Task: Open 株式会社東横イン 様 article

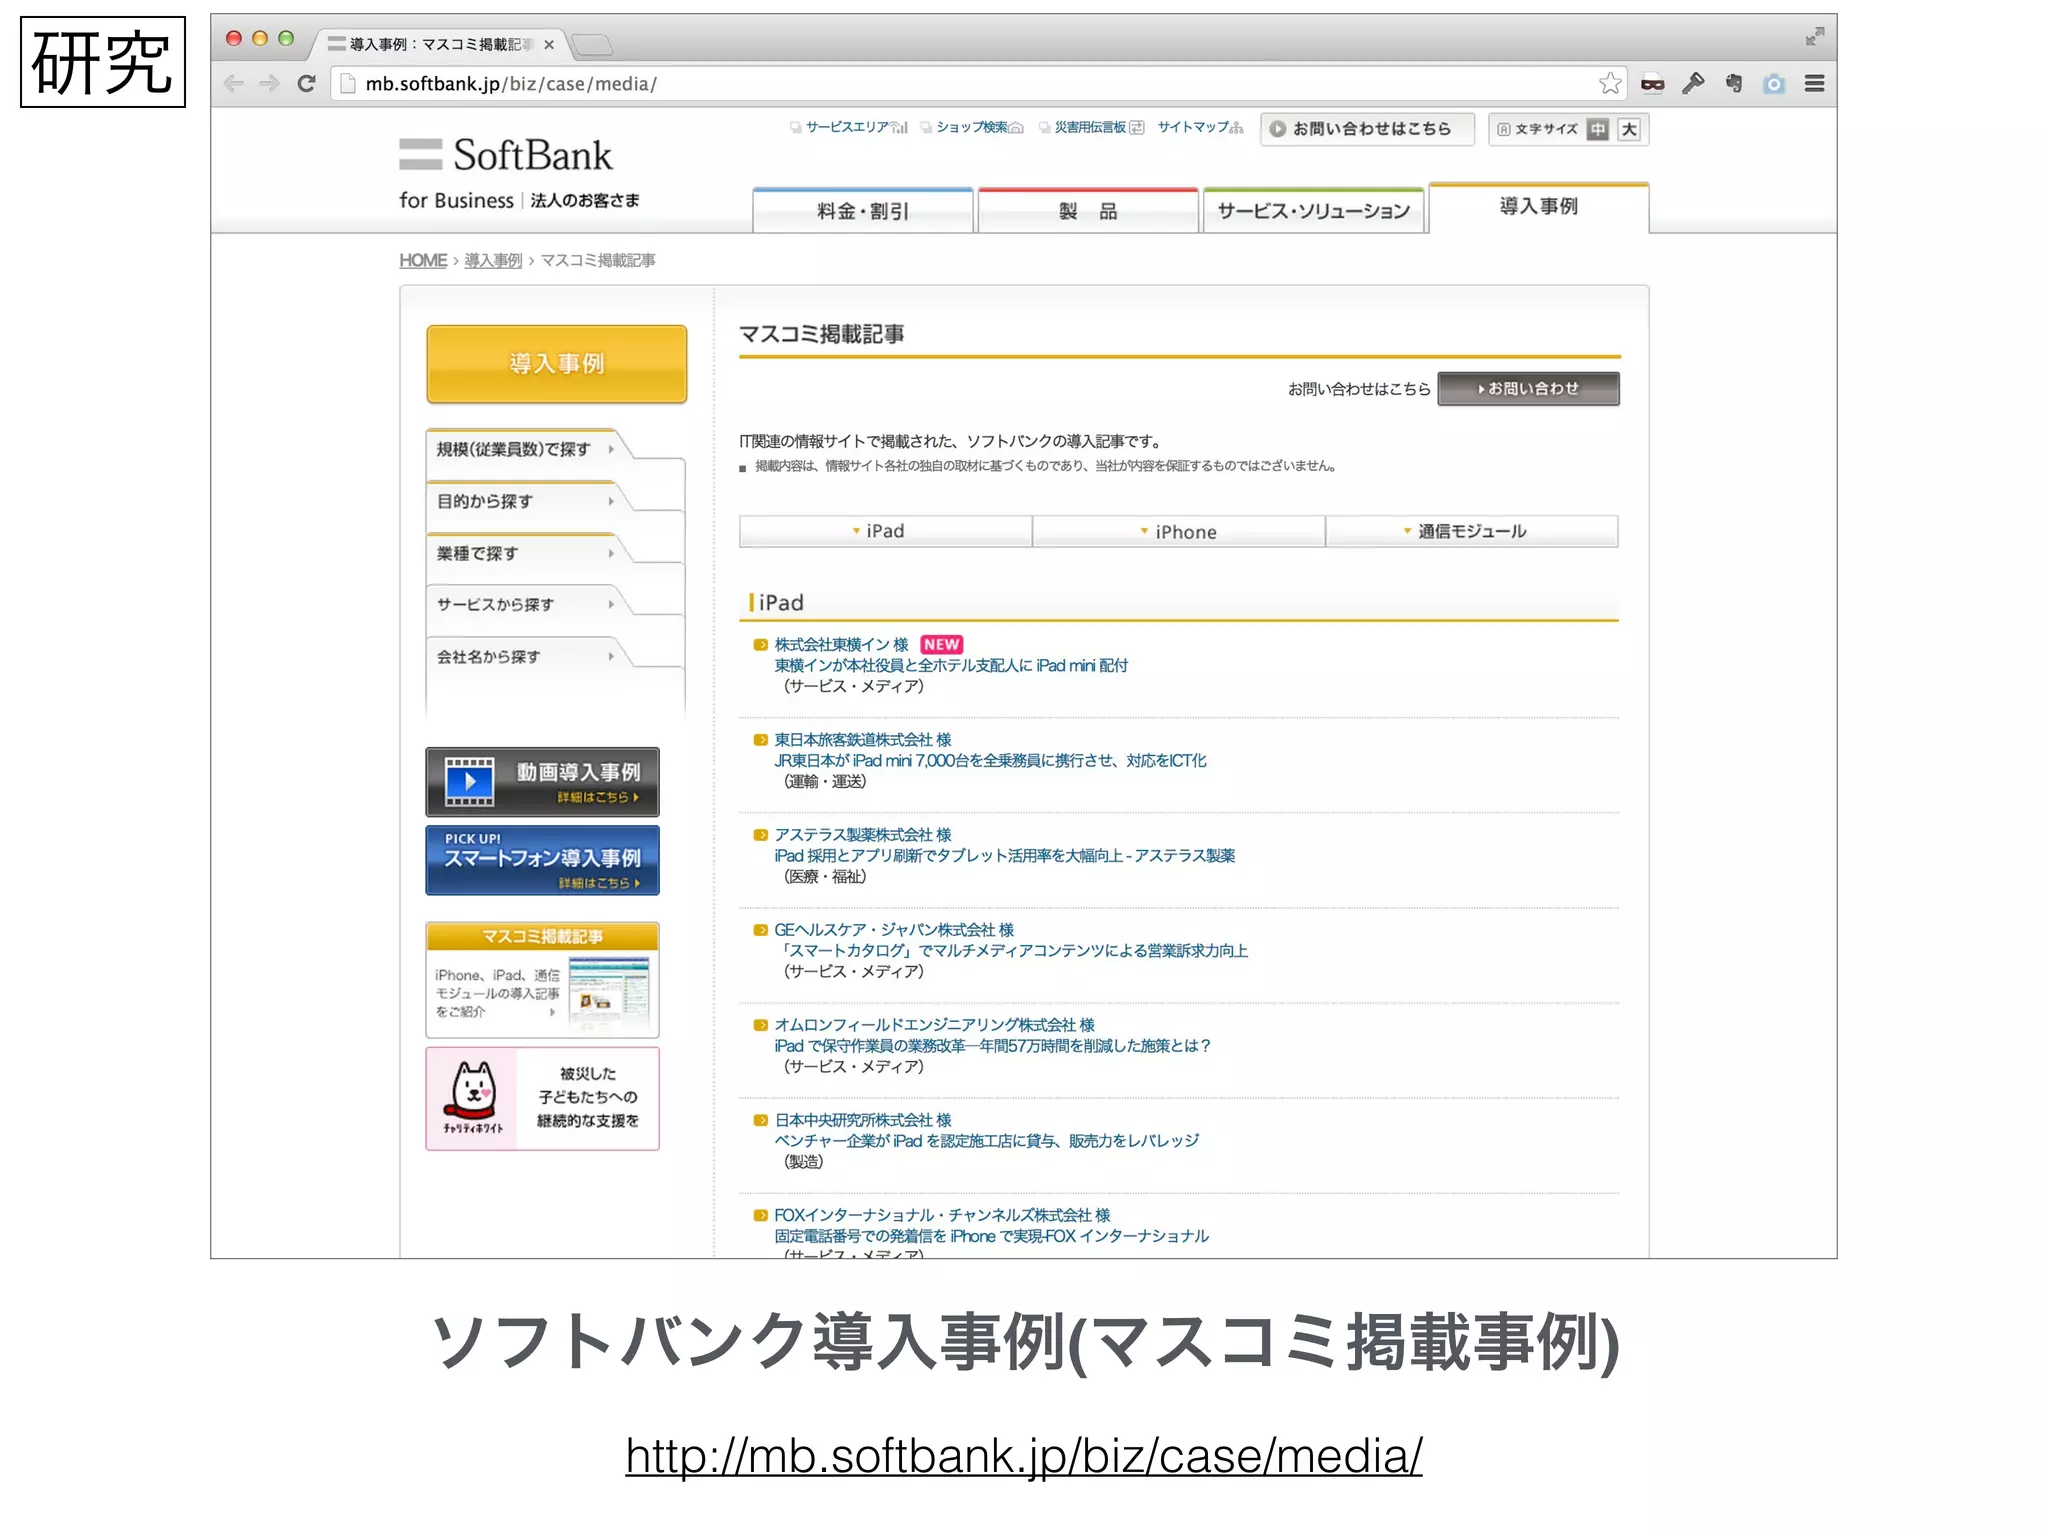Action: tap(841, 645)
